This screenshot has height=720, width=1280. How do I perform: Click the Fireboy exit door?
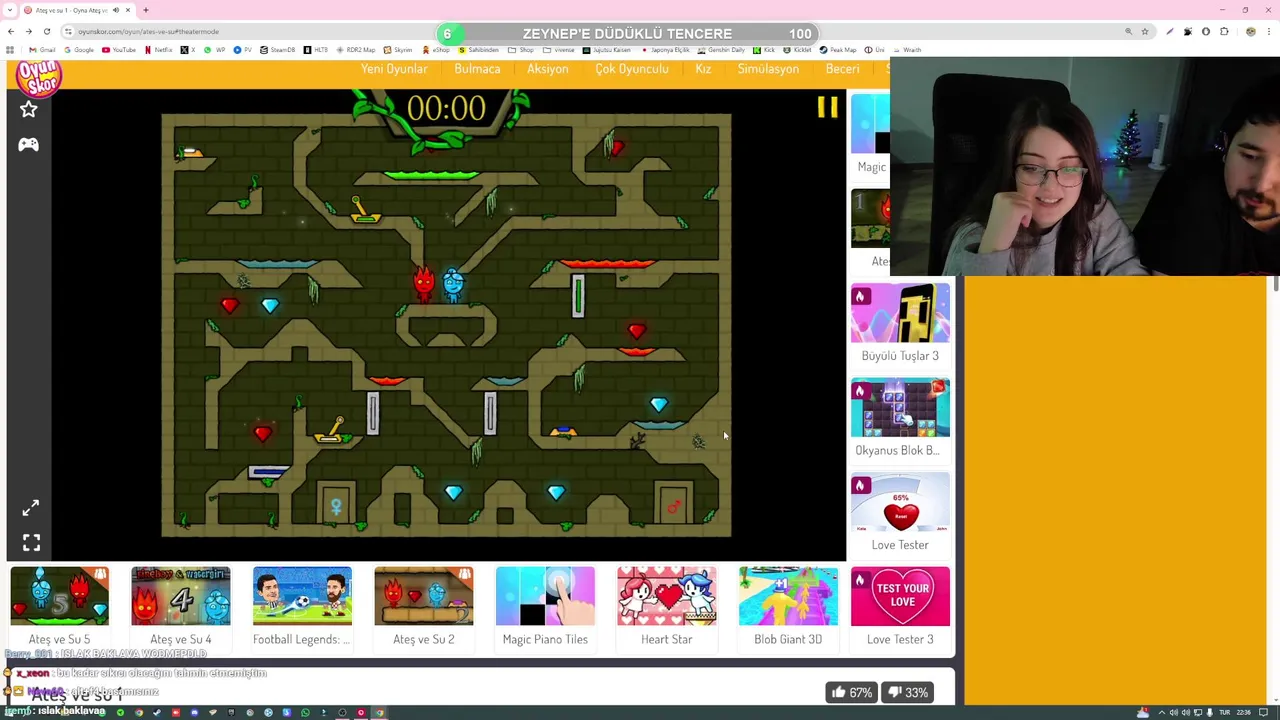click(x=673, y=503)
